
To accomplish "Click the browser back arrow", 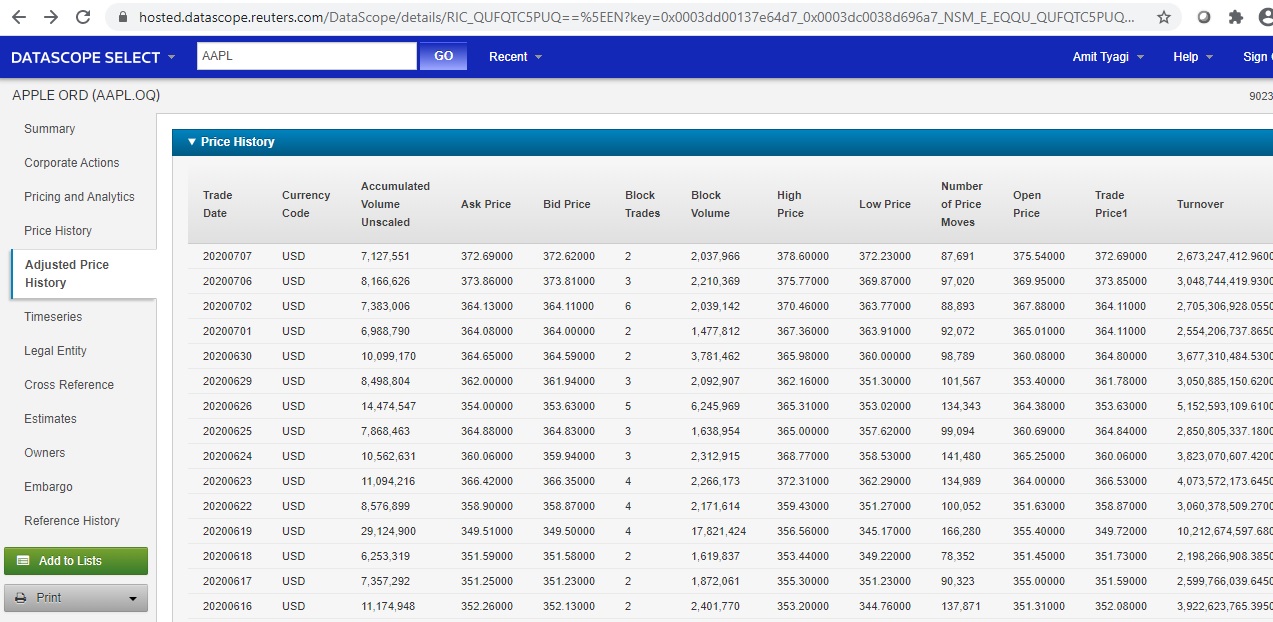I will click(19, 17).
